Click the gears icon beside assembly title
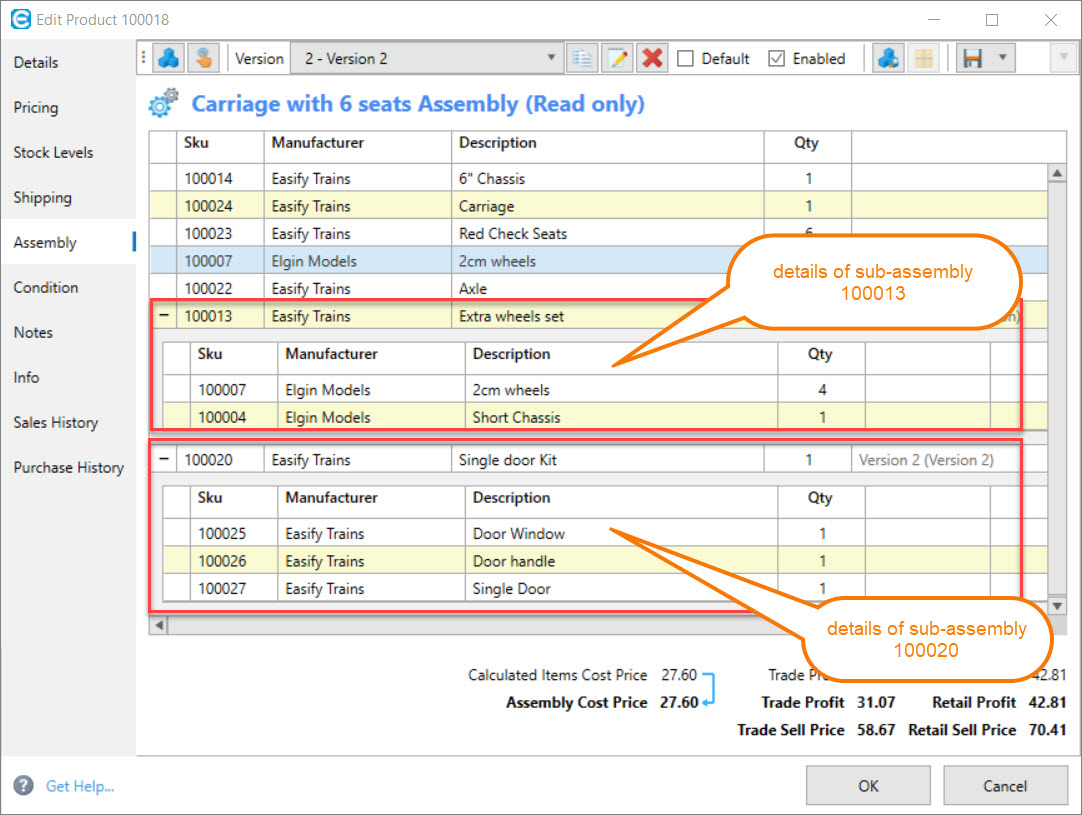Viewport: 1082px width, 815px height. point(164,103)
